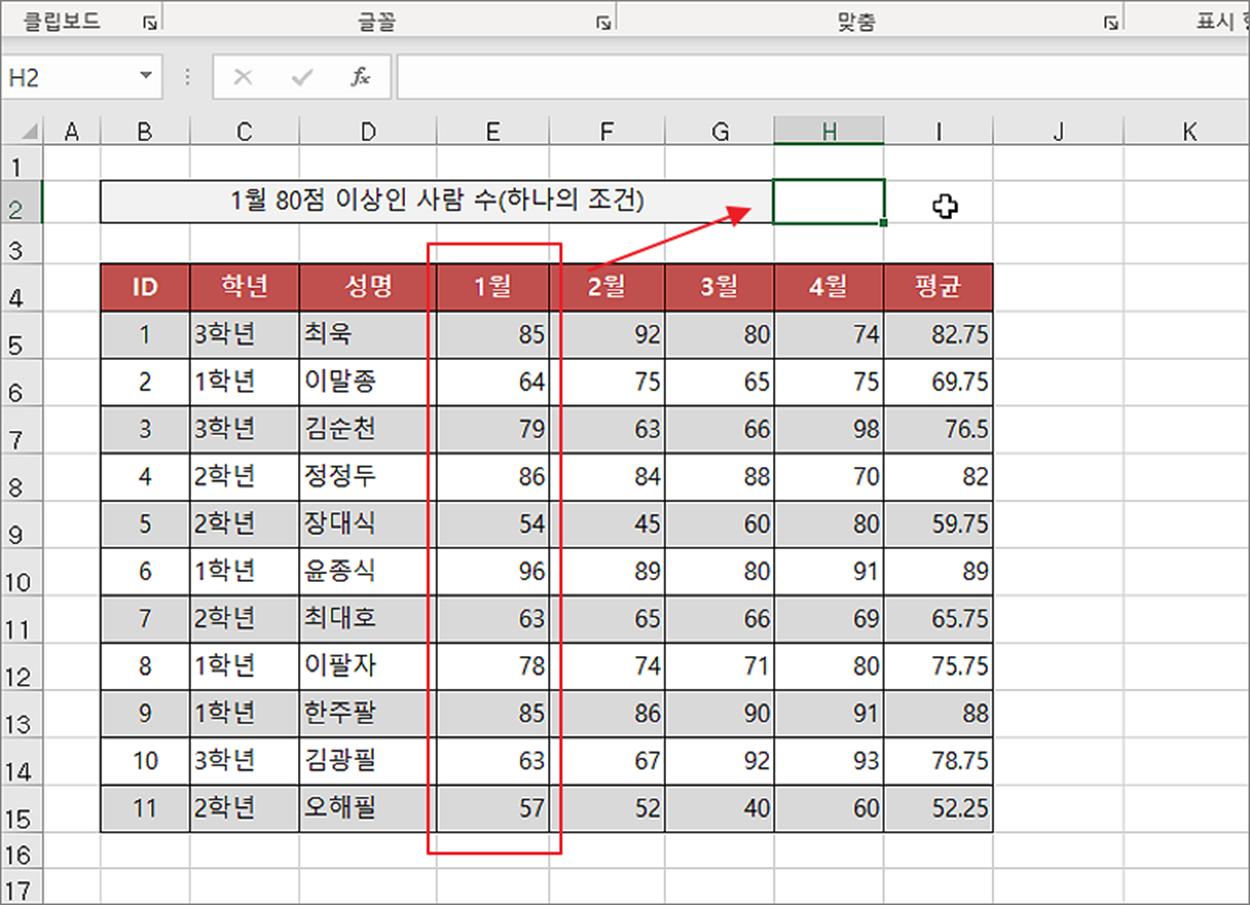Click ID cell '7' for 최대호
This screenshot has width=1250, height=905.
[x=145, y=619]
